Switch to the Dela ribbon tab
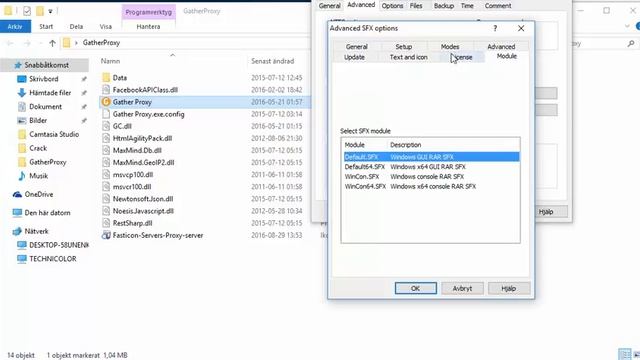 pos(76,27)
